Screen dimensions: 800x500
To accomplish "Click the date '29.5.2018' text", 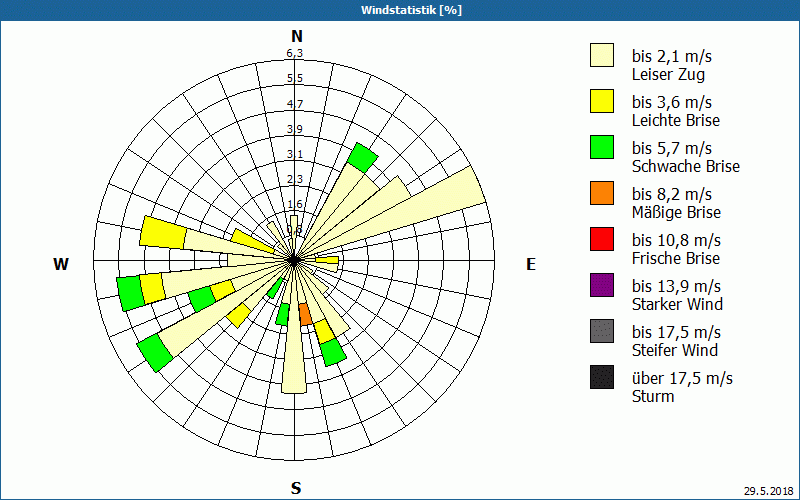I will click(768, 491).
